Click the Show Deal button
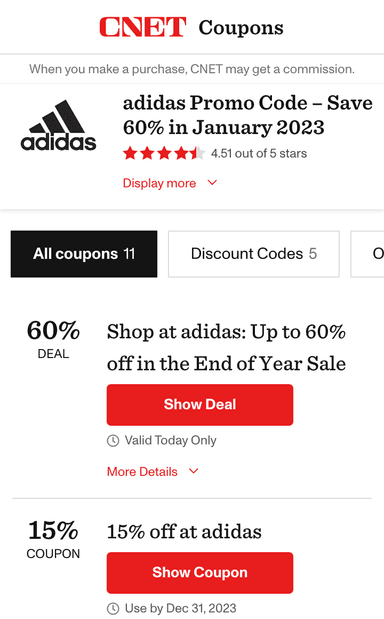The image size is (384, 619). 200,405
